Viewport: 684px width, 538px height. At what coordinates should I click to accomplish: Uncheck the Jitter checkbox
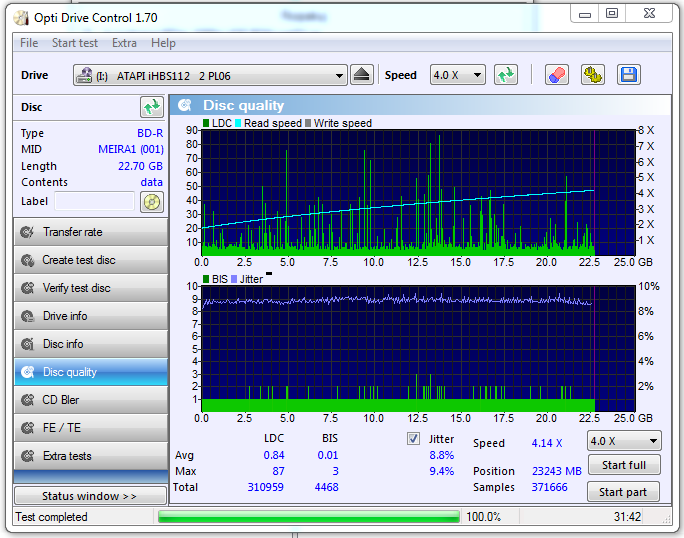coord(413,439)
